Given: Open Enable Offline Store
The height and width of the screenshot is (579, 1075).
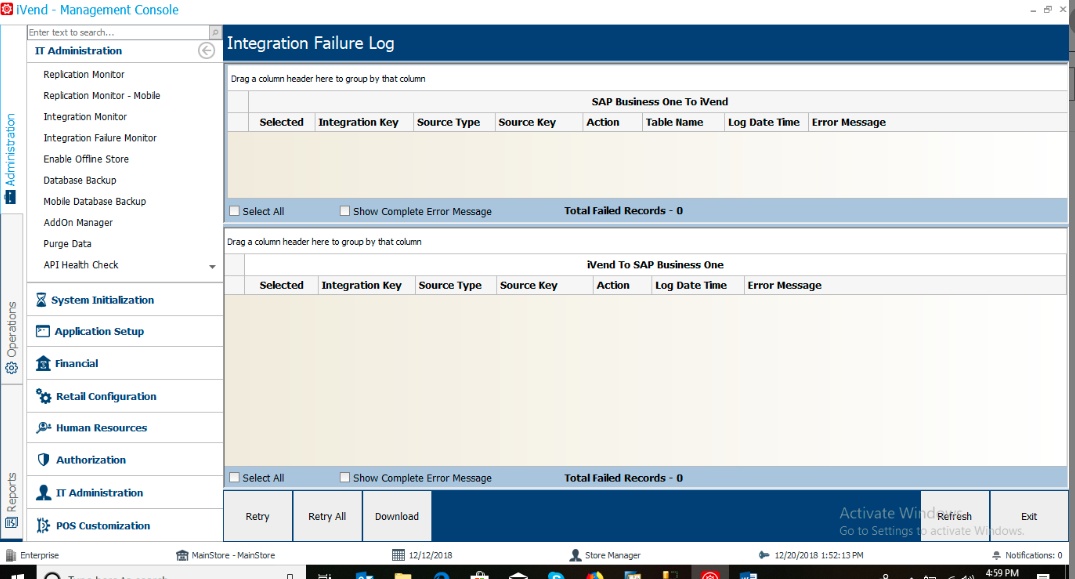Looking at the screenshot, I should 86,159.
